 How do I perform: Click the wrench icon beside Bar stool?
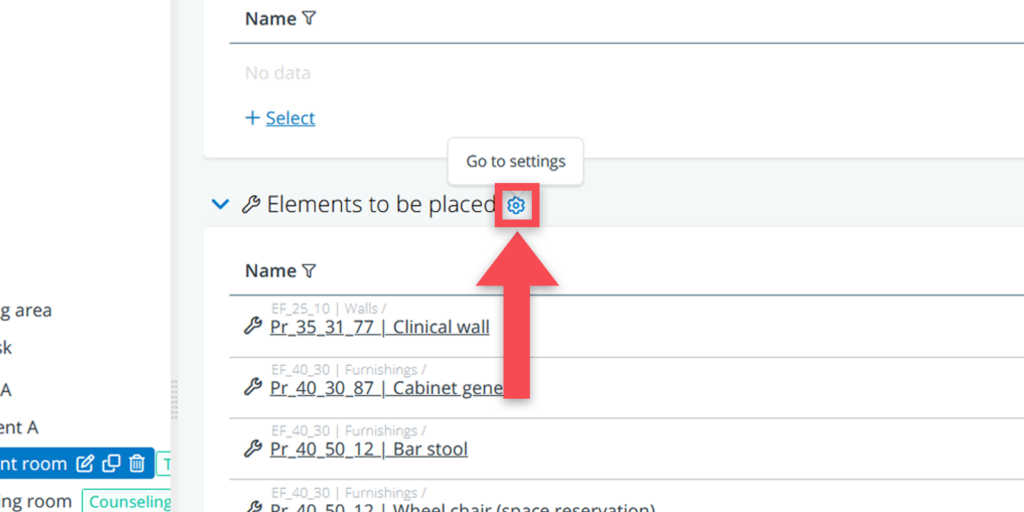(x=253, y=449)
